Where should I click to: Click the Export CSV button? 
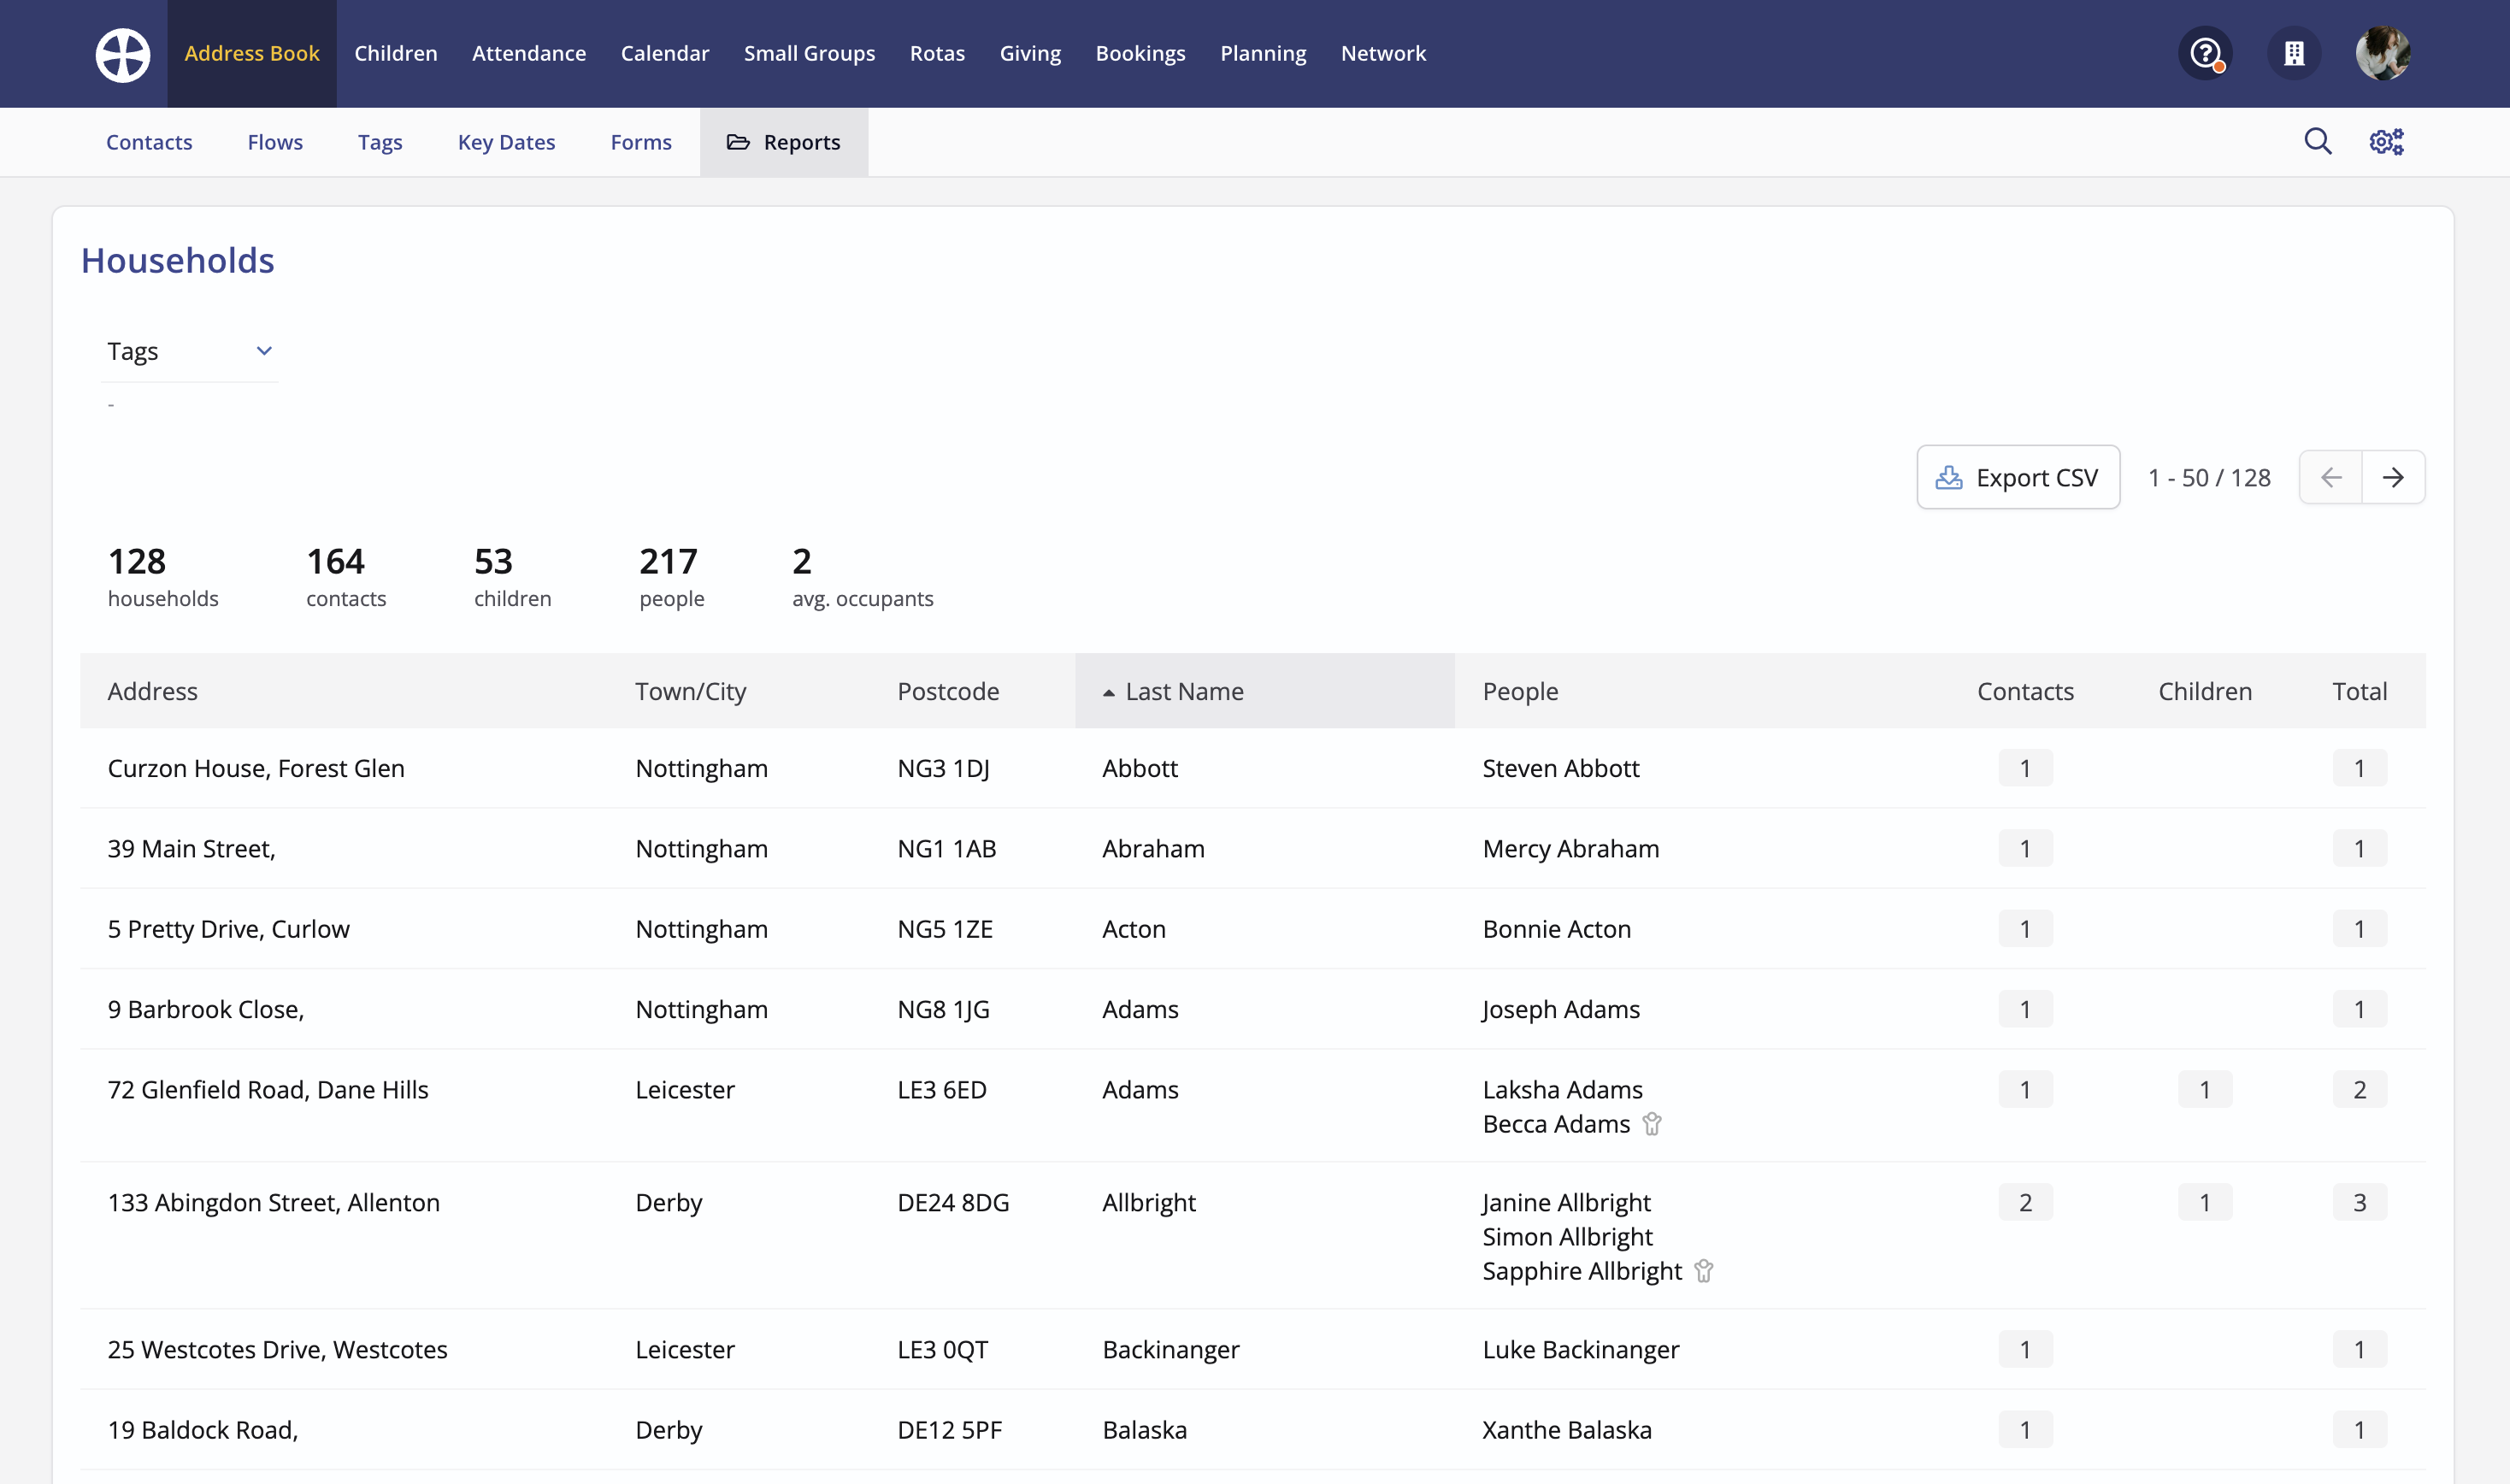click(2018, 477)
